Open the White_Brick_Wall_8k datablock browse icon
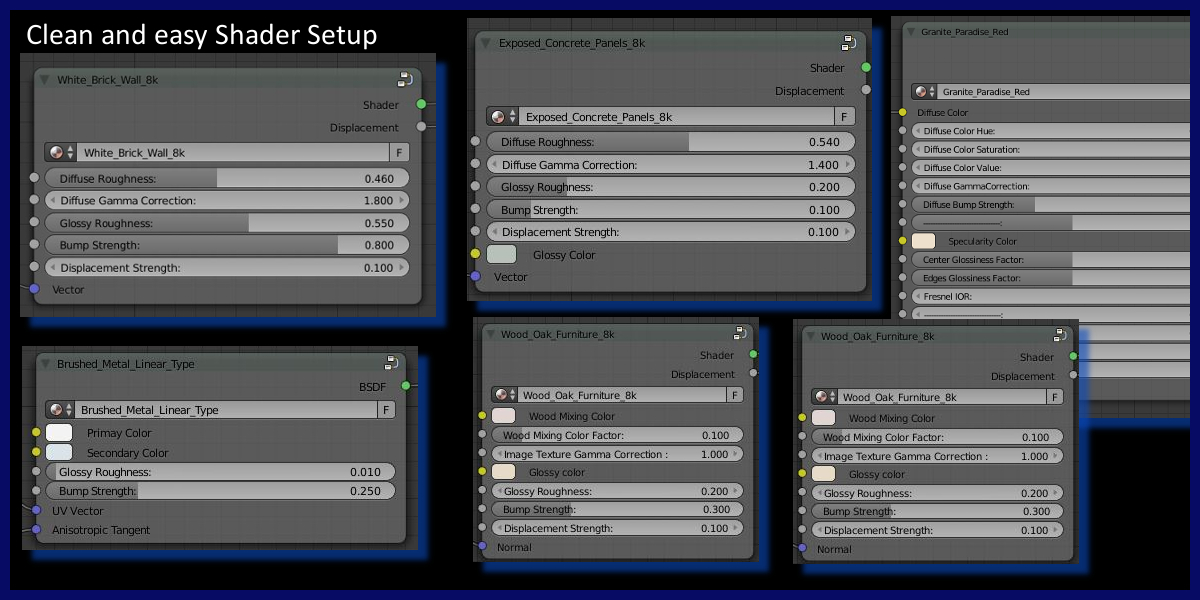 click(59, 152)
